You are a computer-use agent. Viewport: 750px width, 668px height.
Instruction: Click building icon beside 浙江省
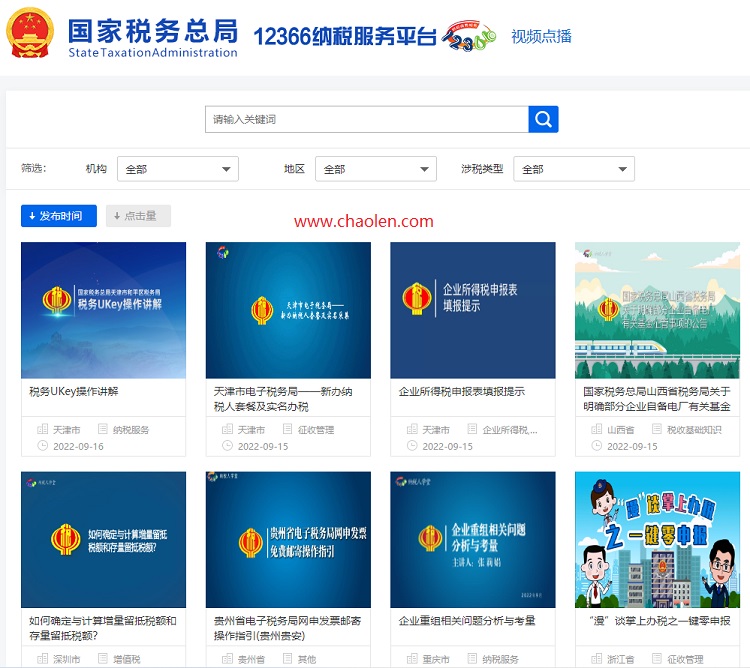[596, 658]
